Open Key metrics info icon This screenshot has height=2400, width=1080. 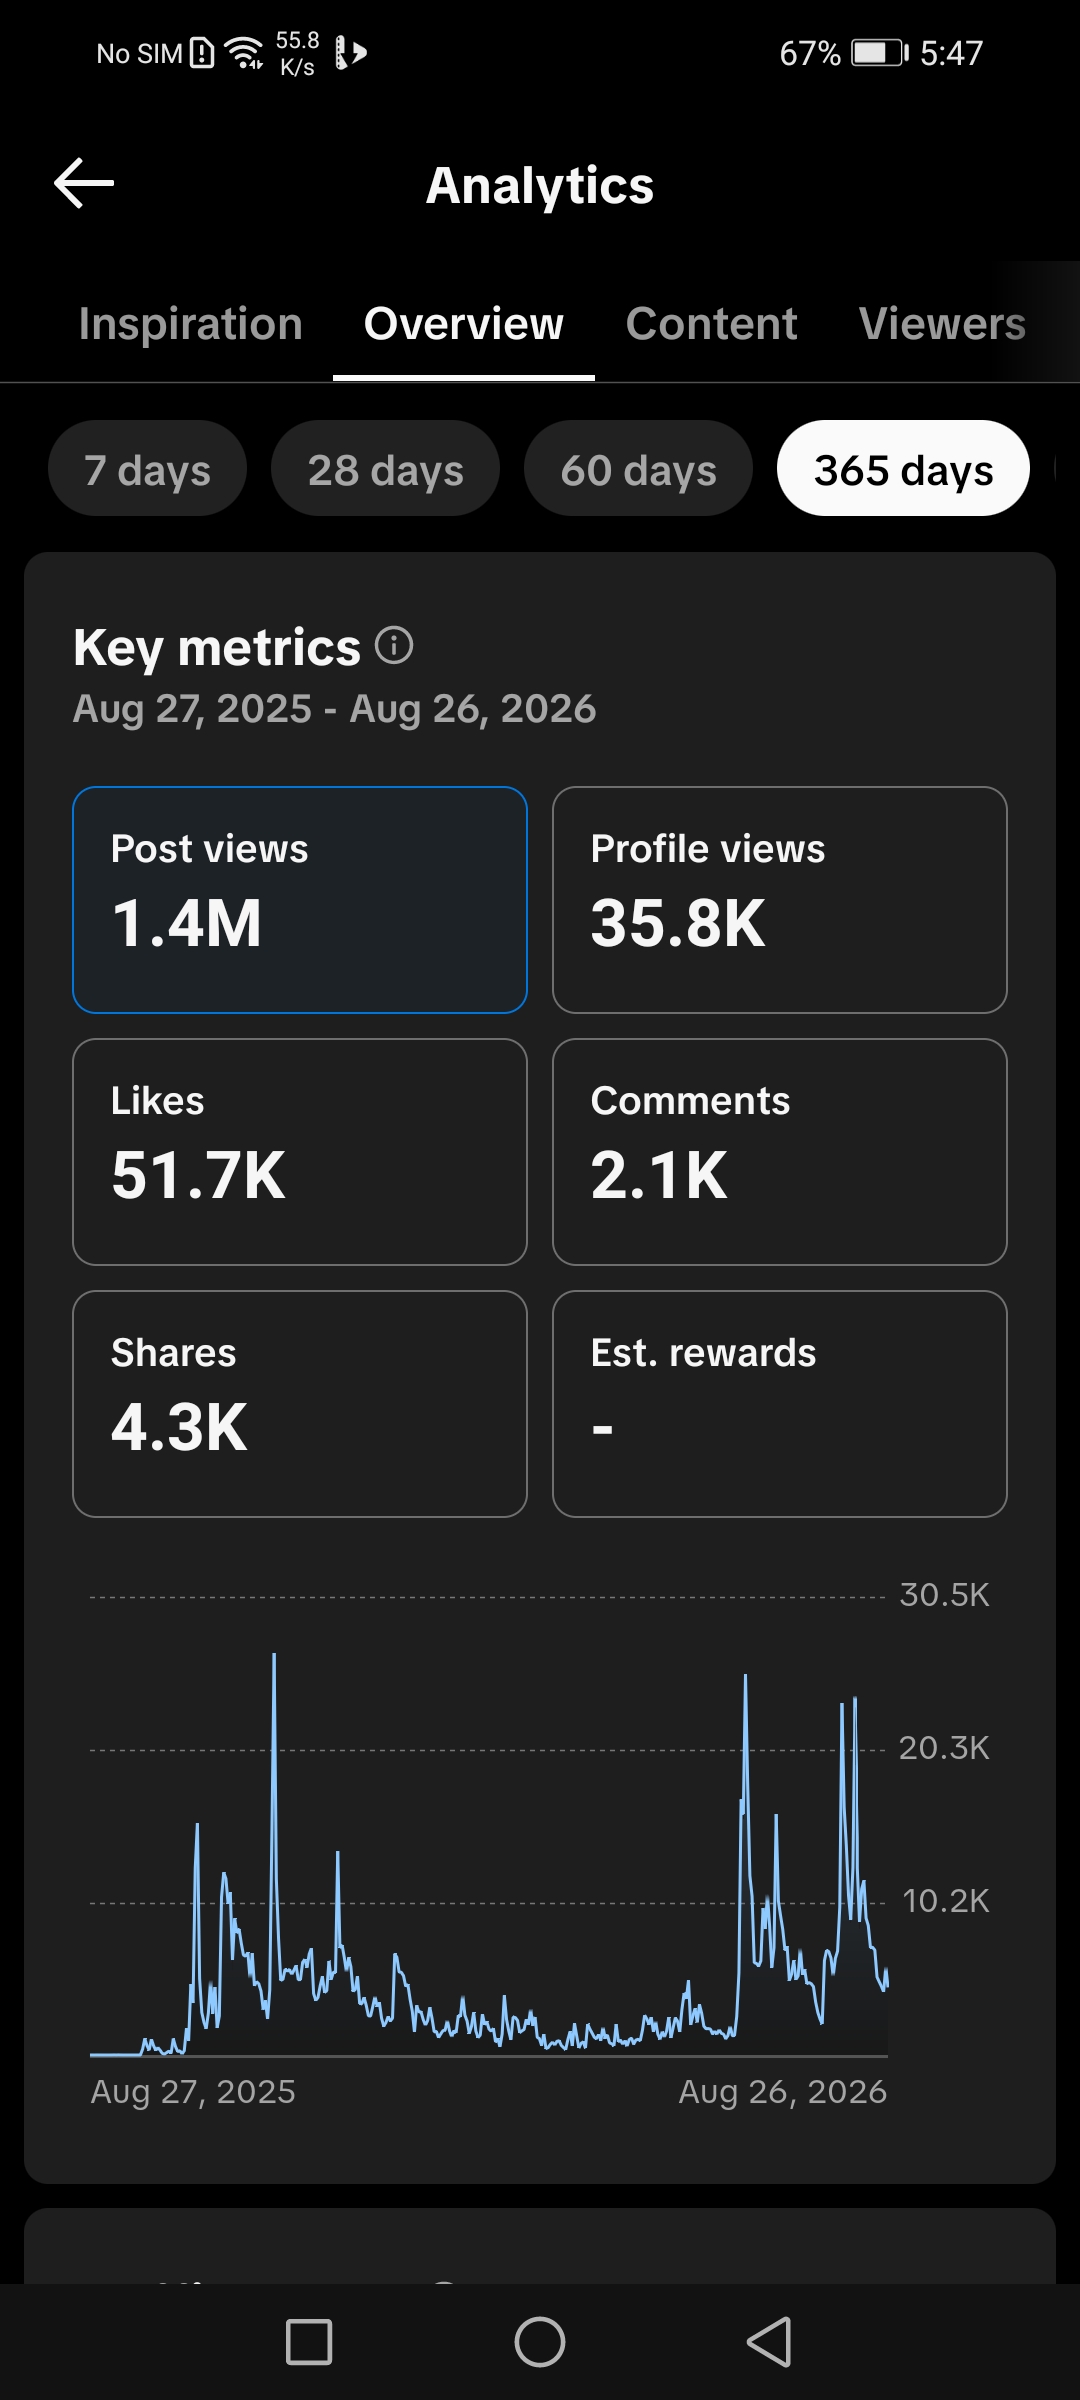(394, 645)
